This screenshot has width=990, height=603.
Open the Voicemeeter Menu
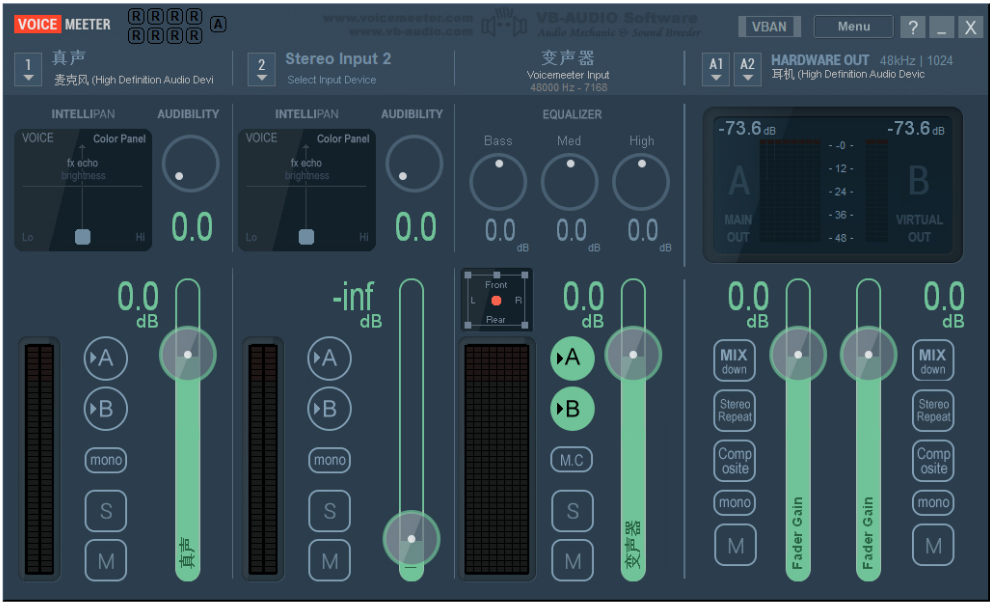point(854,27)
